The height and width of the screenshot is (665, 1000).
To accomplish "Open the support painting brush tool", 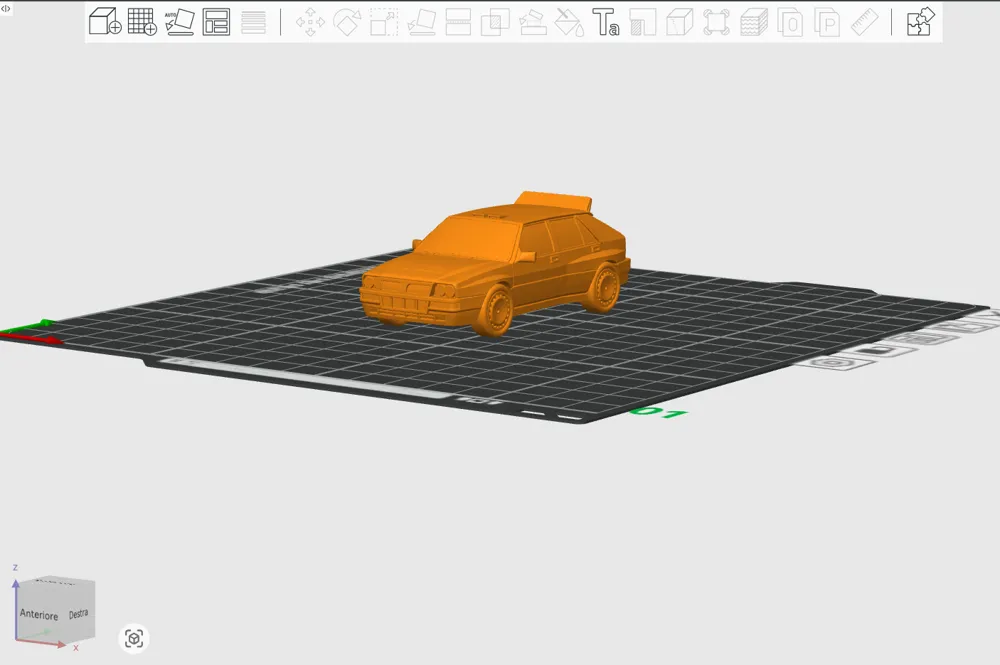I will click(533, 22).
